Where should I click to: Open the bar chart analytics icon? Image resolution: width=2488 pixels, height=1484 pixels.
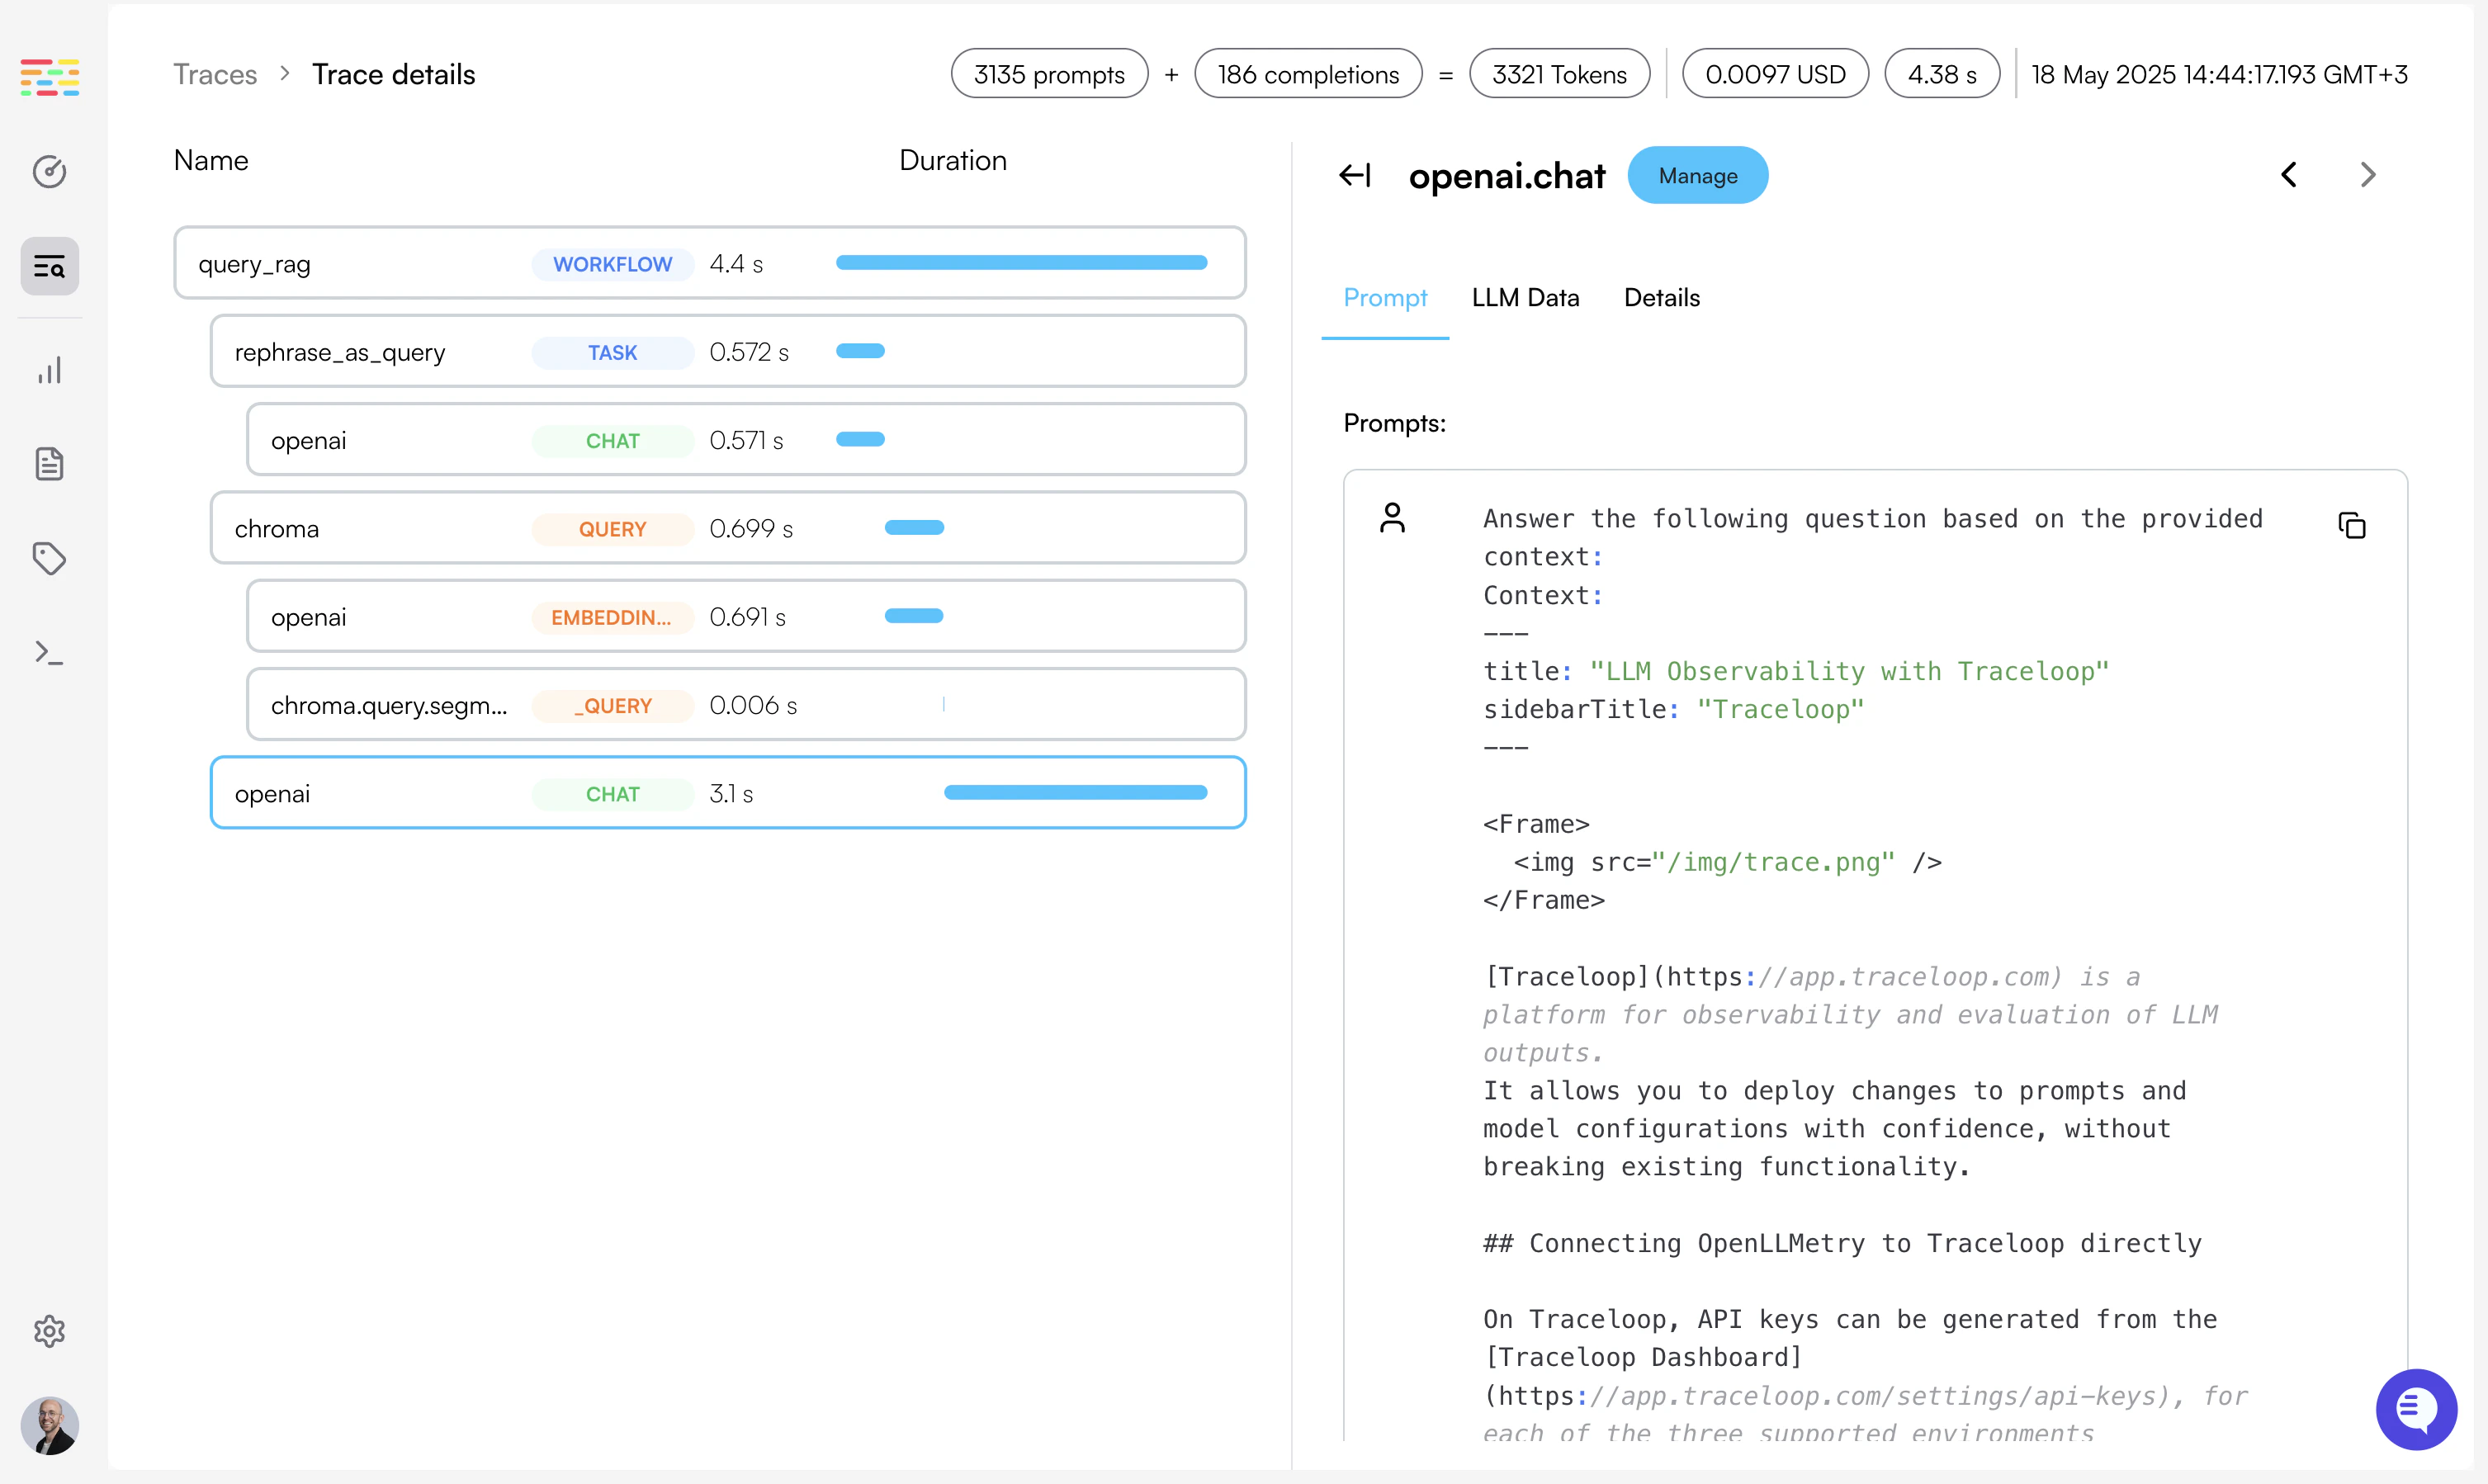[49, 370]
